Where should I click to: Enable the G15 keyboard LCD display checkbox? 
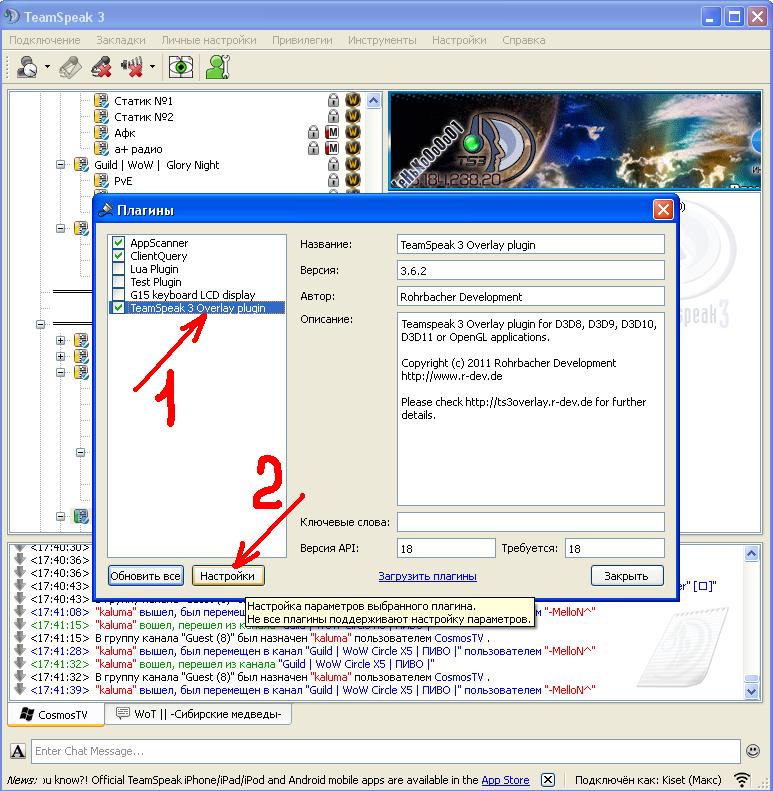click(x=119, y=295)
